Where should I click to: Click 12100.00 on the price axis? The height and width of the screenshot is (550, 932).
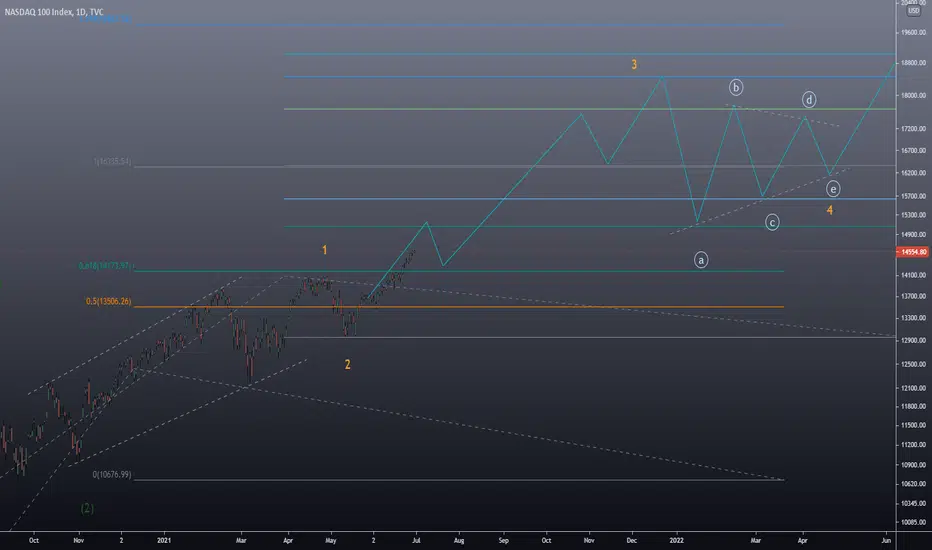[x=913, y=388]
